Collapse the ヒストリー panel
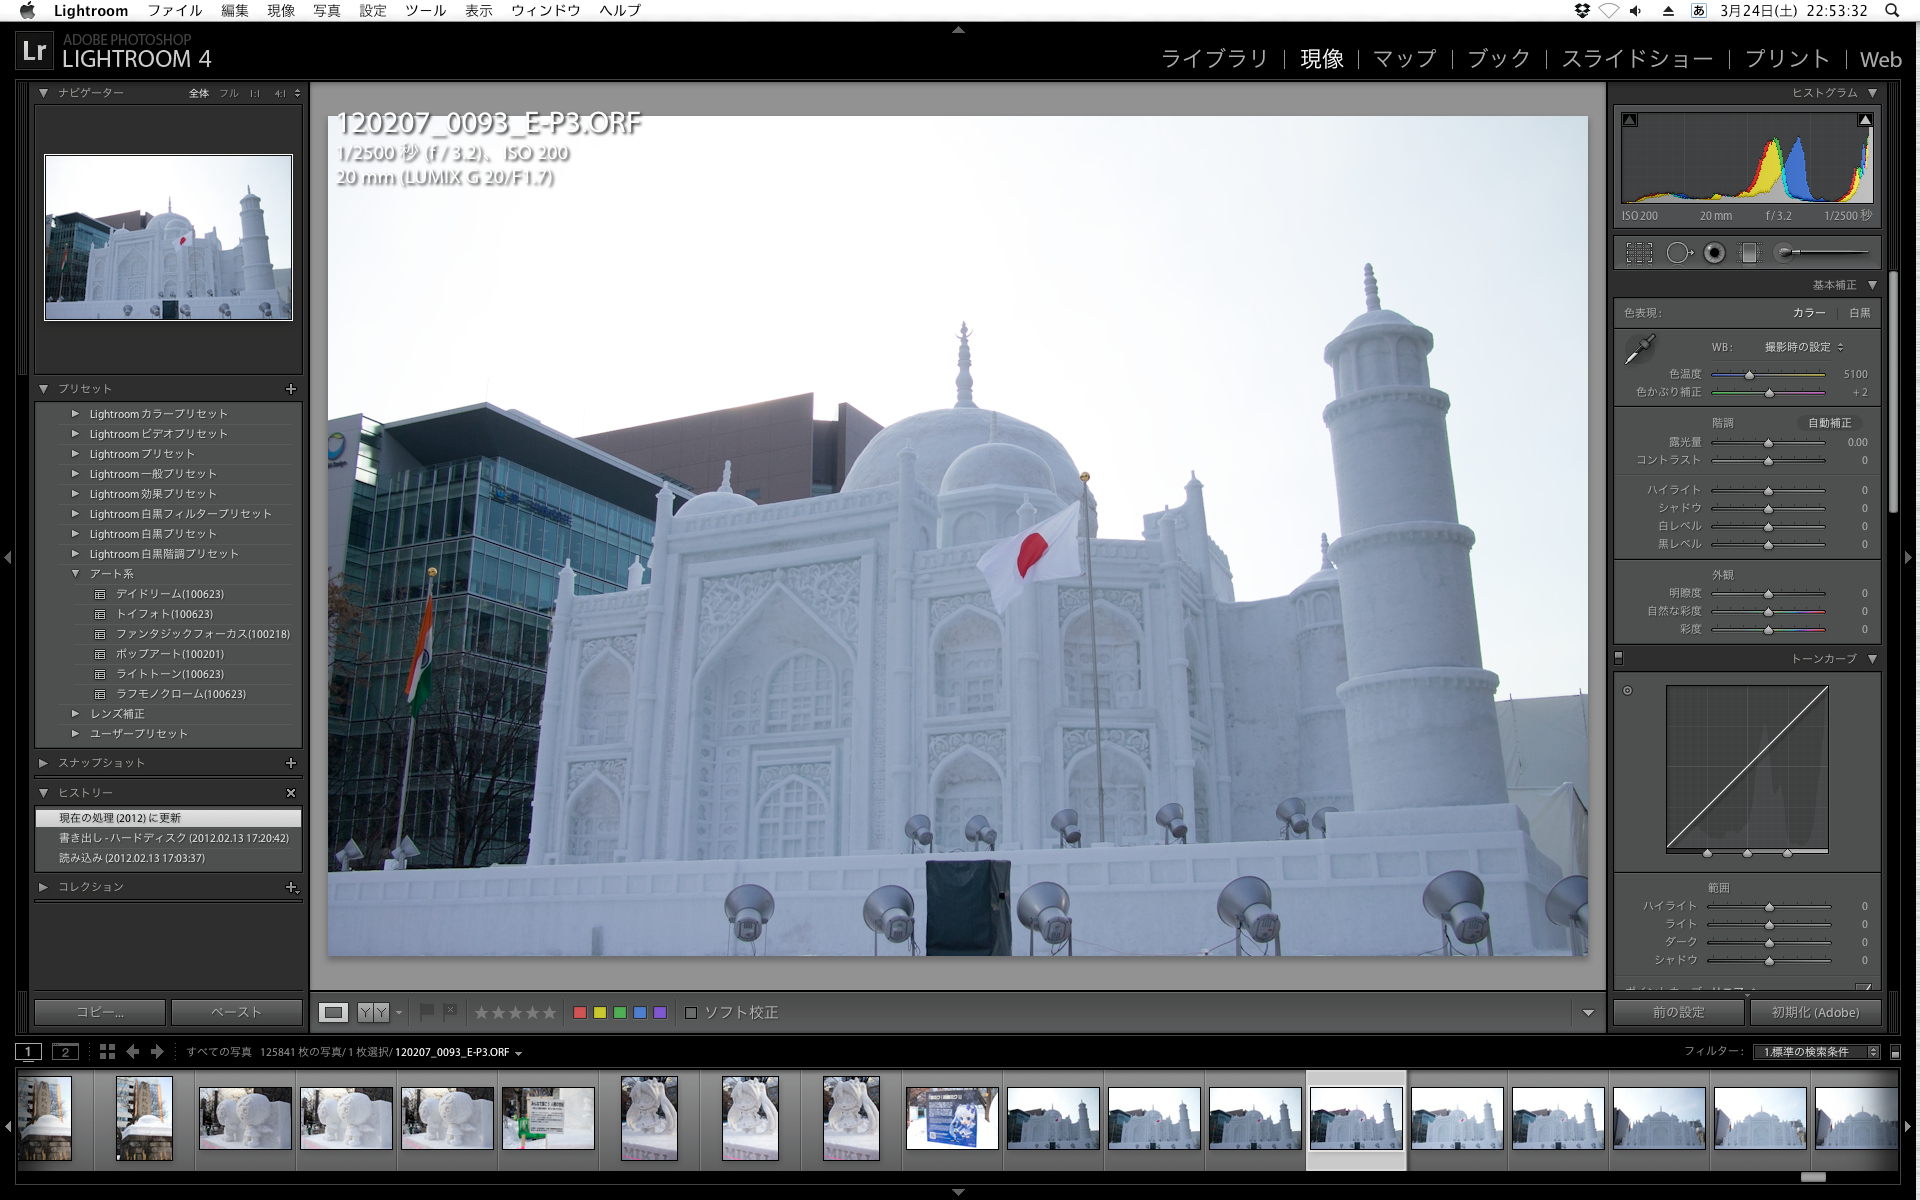The height and width of the screenshot is (1200, 1920). 44,792
